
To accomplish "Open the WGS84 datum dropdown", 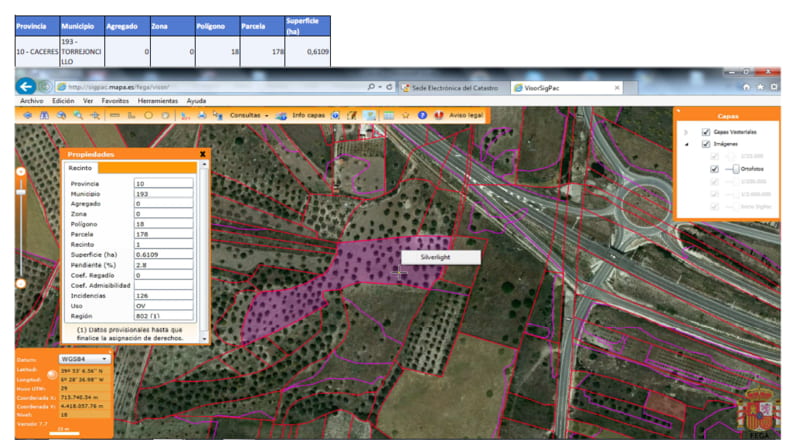I will 84,359.
